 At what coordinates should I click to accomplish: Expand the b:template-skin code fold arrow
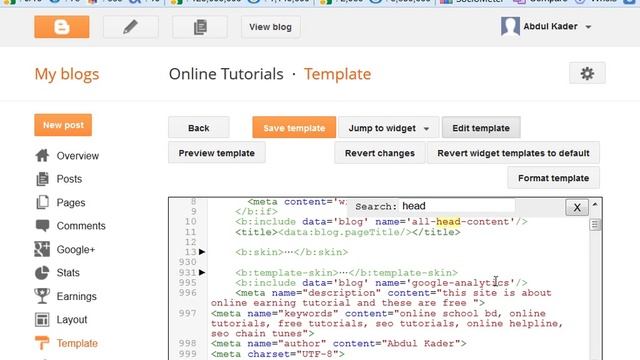[202, 272]
